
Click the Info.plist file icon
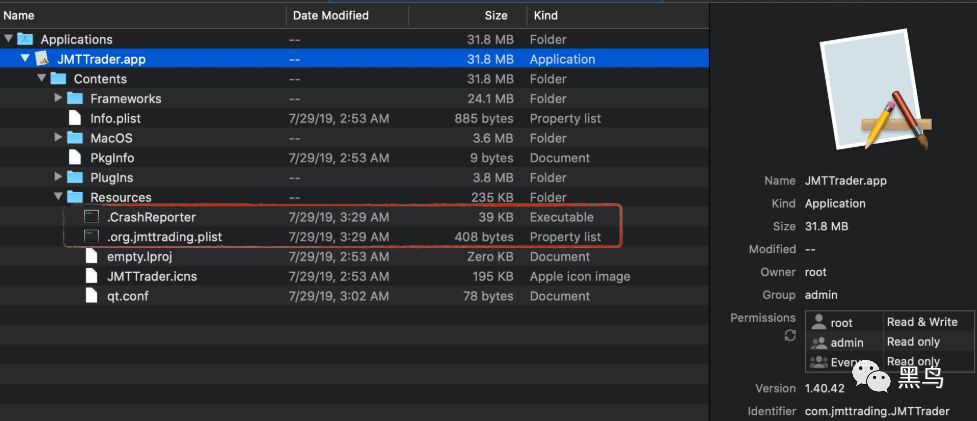tap(75, 118)
